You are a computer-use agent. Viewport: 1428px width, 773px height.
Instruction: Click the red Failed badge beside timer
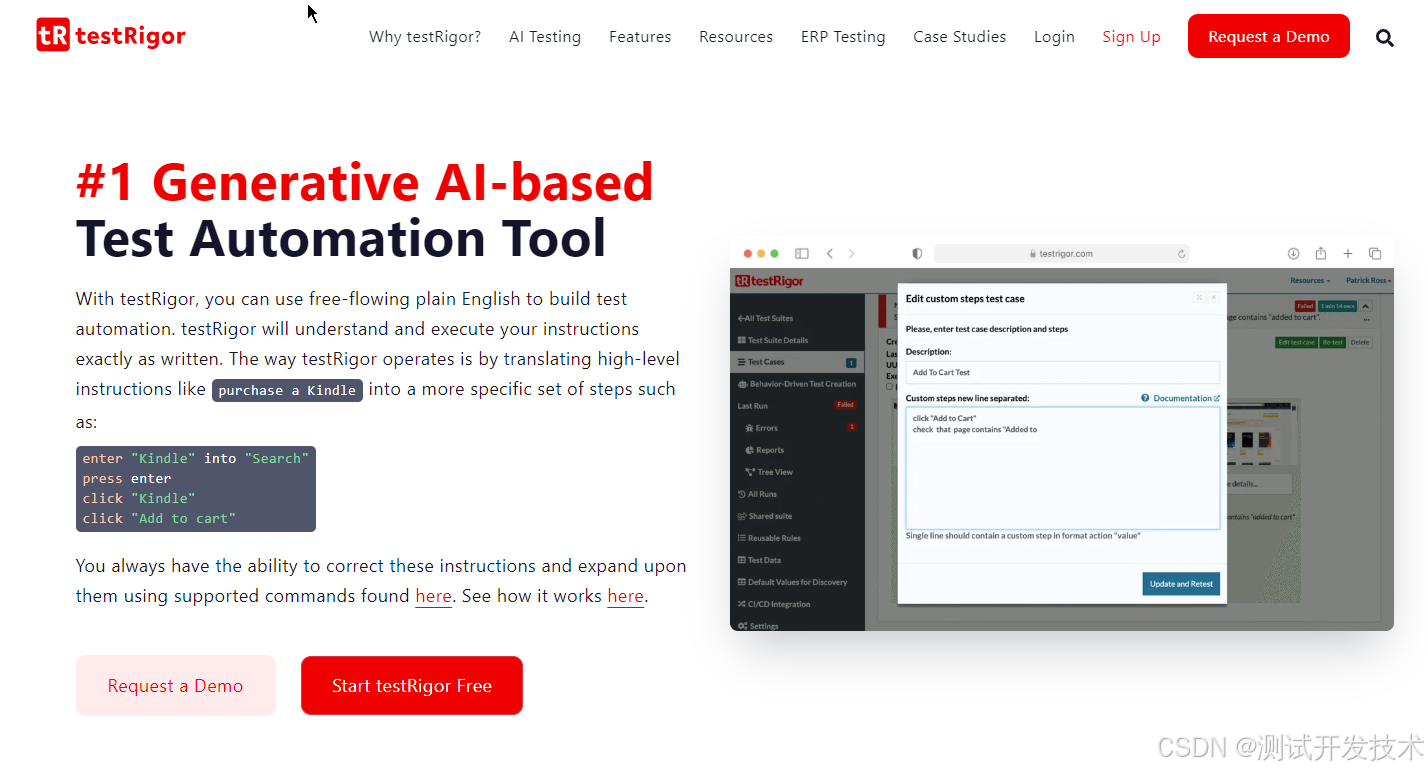coord(1305,306)
